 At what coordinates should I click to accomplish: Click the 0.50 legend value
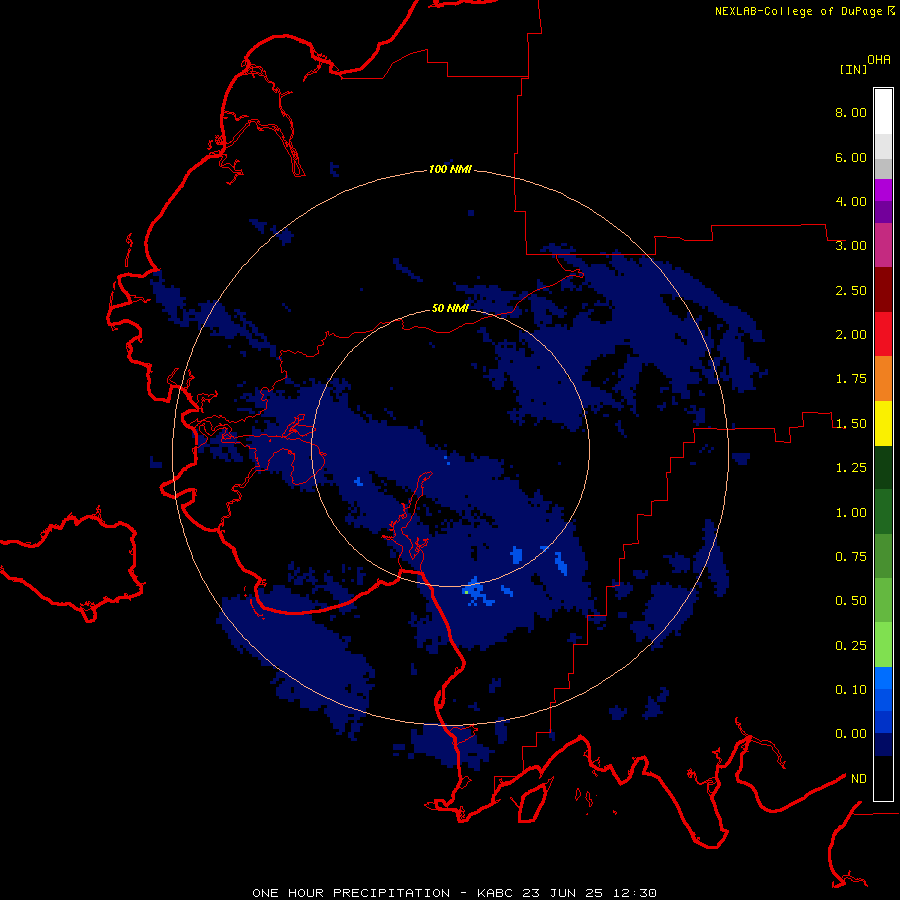click(851, 601)
